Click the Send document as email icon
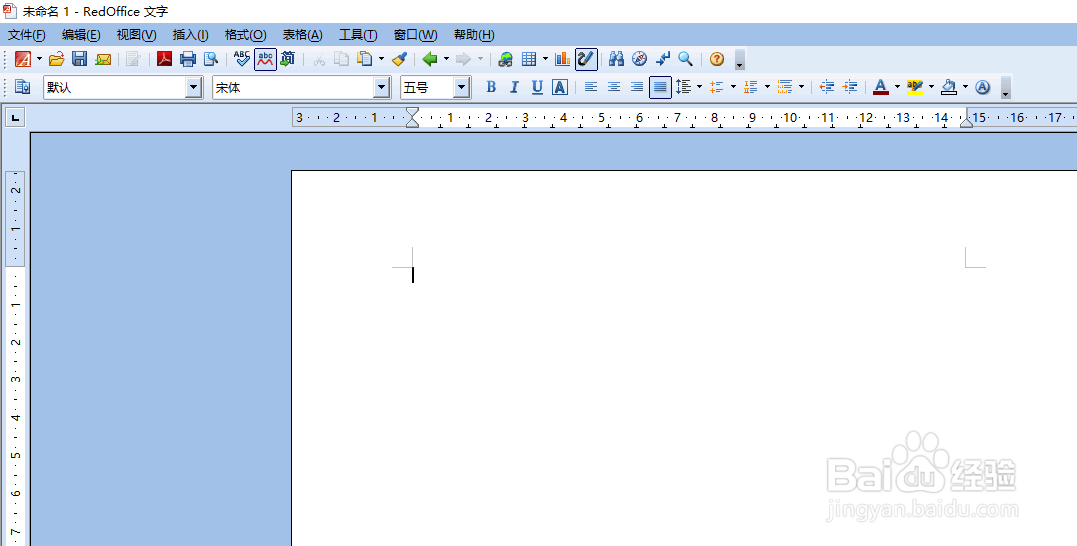Image resolution: width=1077 pixels, height=546 pixels. (x=103, y=59)
